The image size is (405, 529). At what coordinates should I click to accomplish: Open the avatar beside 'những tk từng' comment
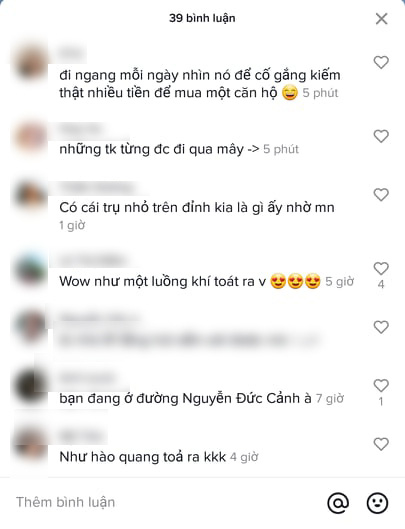[x=31, y=137]
